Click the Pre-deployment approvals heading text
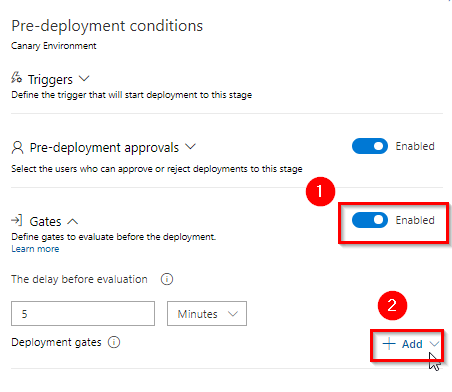452x392 pixels. point(104,147)
